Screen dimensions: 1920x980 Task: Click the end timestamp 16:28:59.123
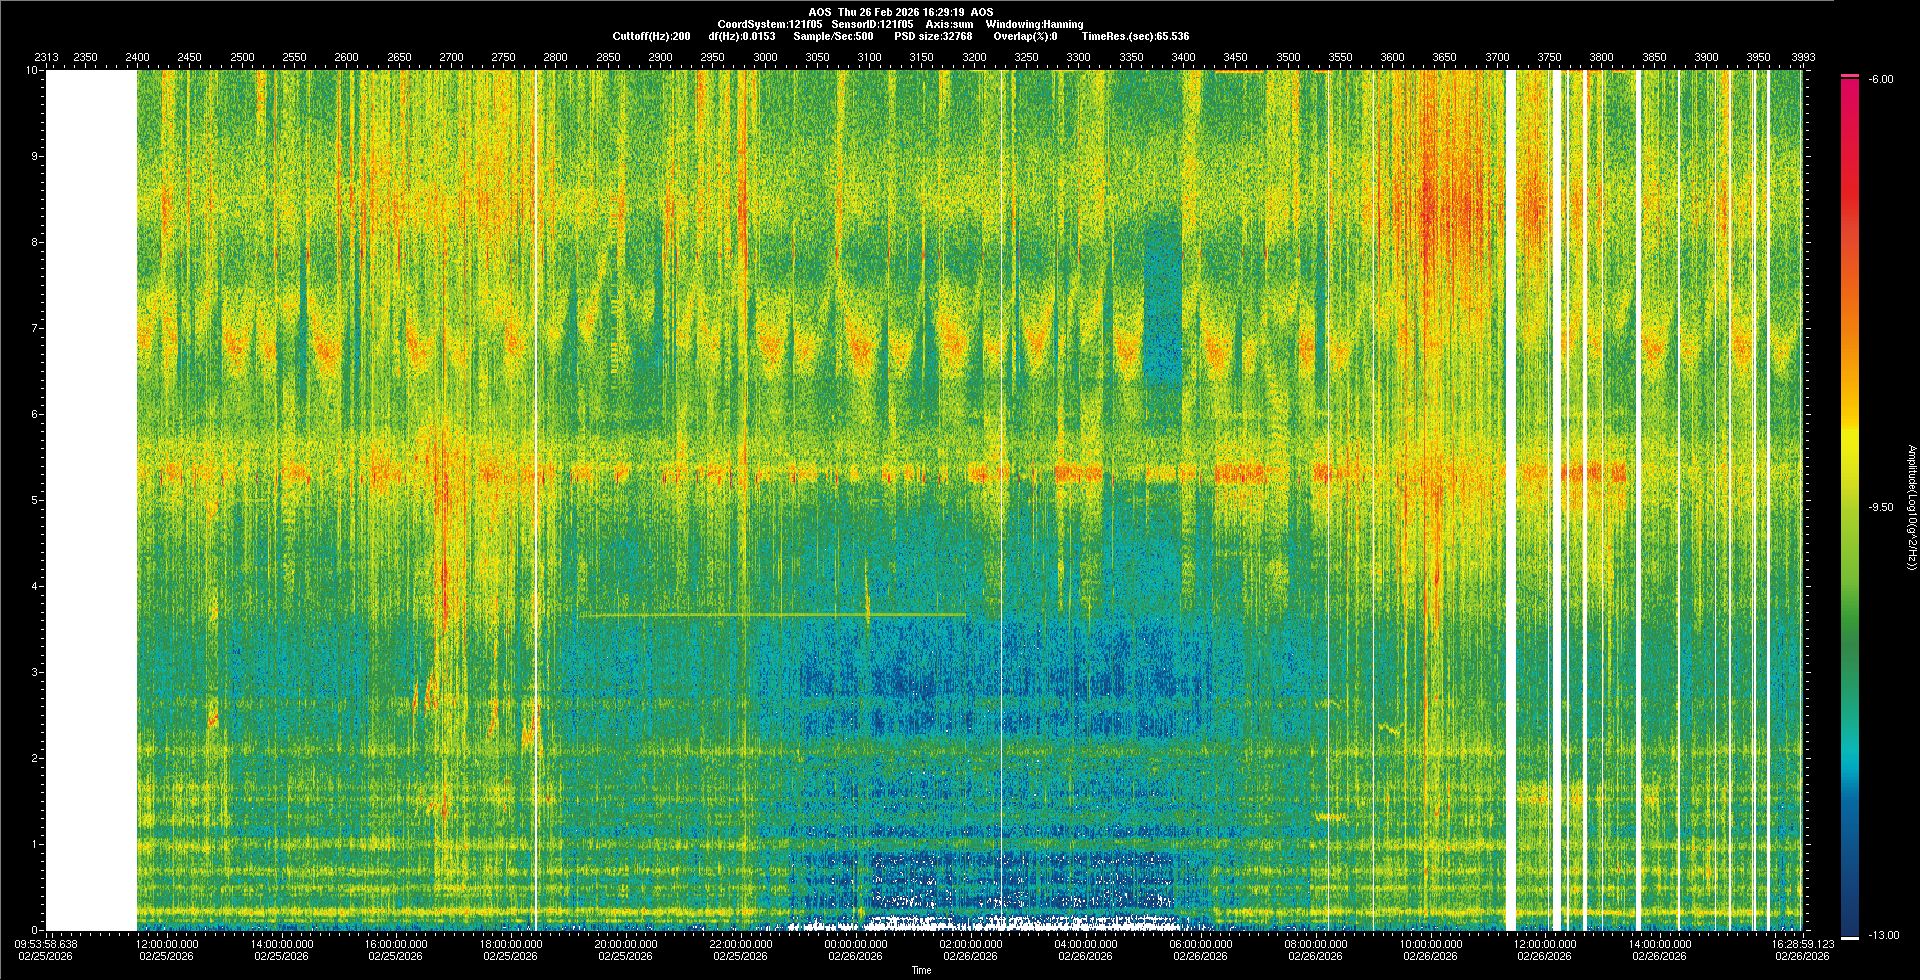click(1803, 943)
